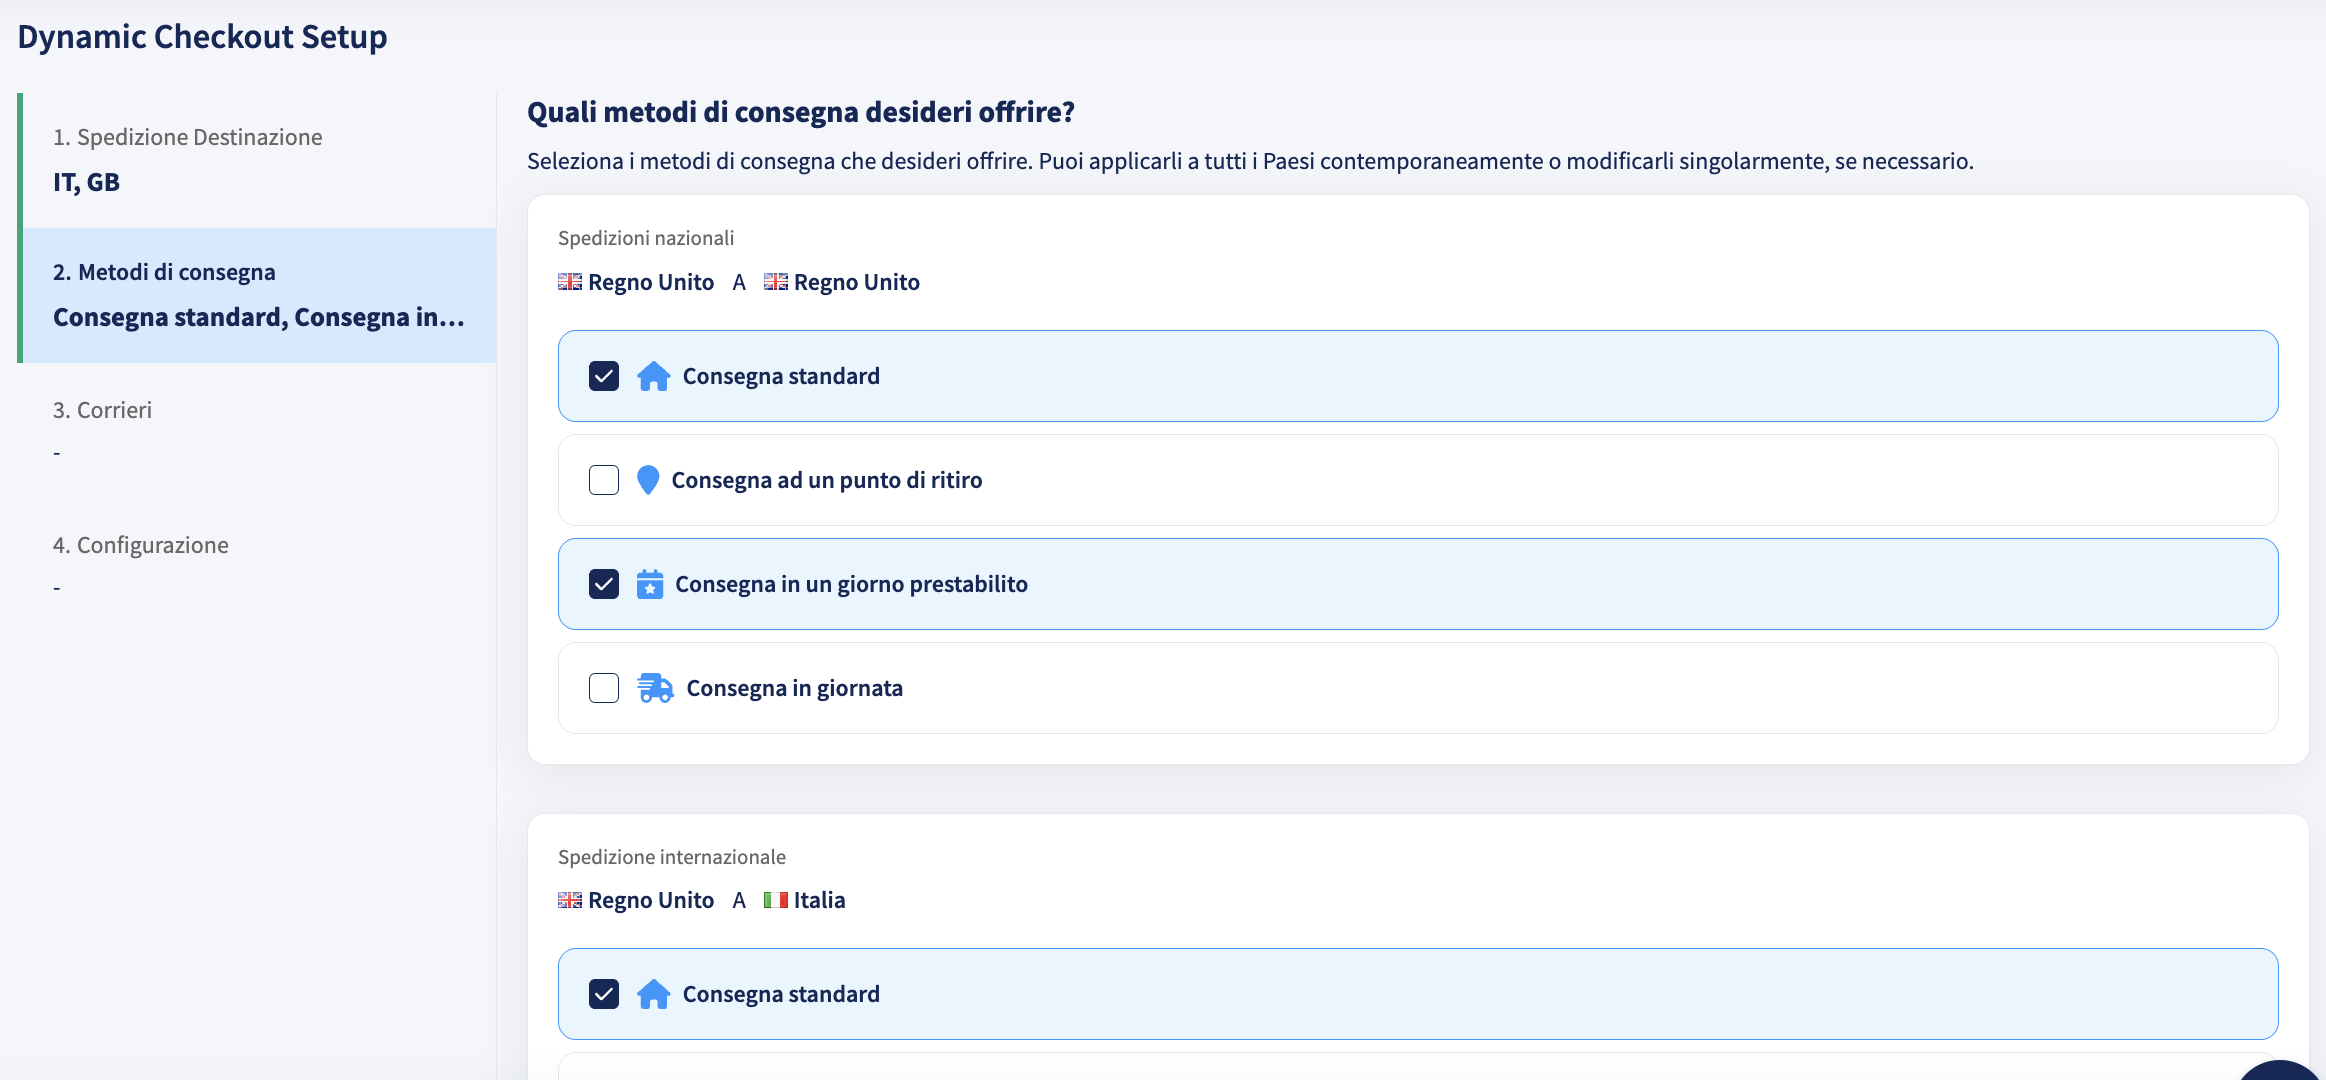Click the 'Consegna in un giorno prestabilito' label
The width and height of the screenshot is (2326, 1080).
pyautogui.click(x=851, y=584)
